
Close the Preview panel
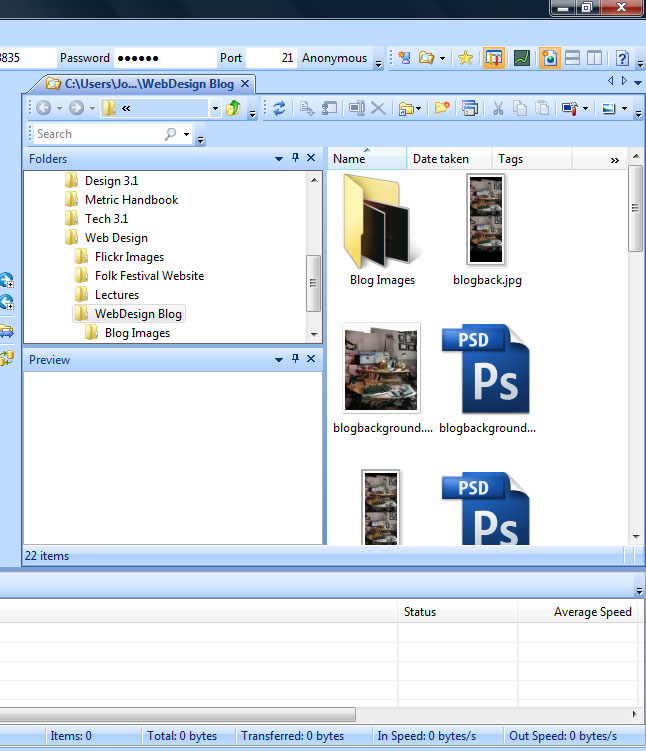pos(311,358)
